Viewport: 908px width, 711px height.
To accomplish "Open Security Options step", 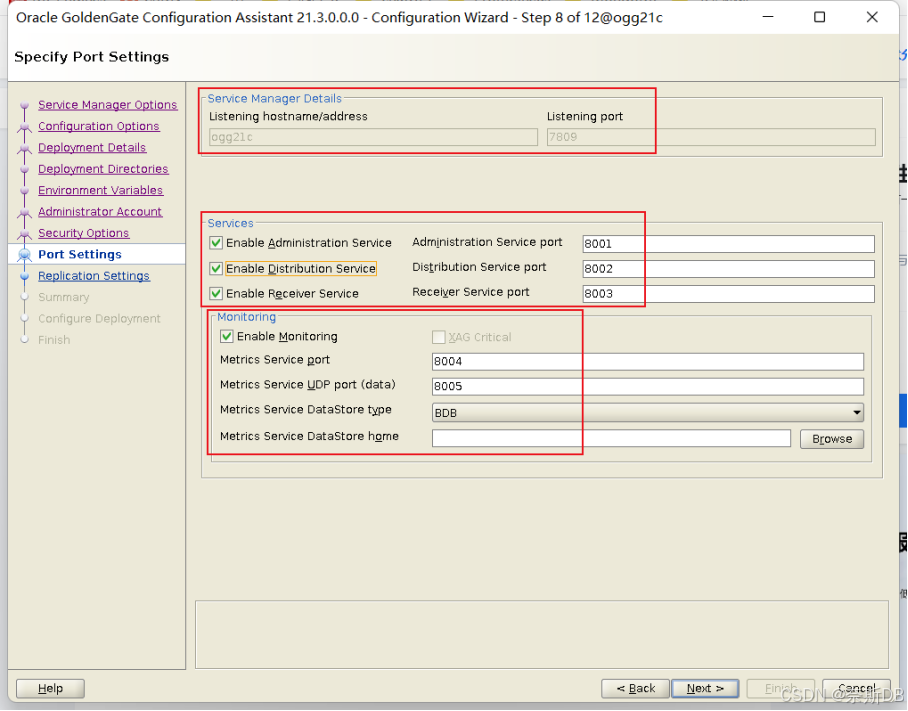I will click(x=83, y=233).
